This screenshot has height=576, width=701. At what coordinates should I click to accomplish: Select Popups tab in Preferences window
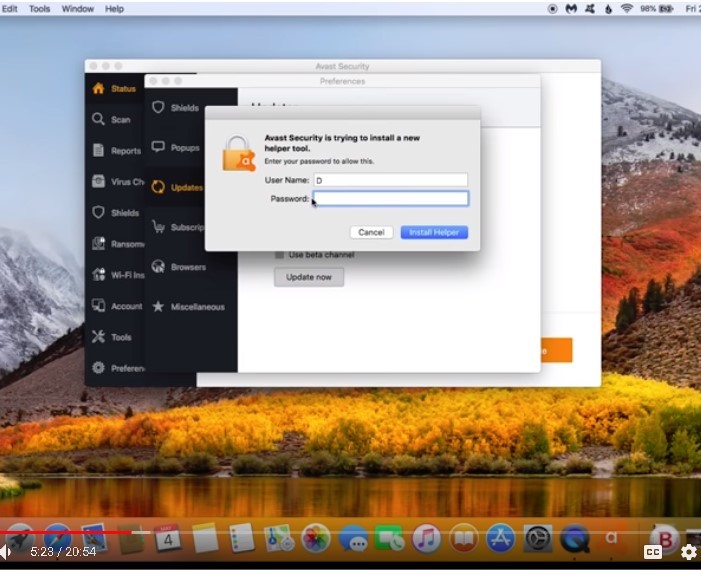[175, 147]
